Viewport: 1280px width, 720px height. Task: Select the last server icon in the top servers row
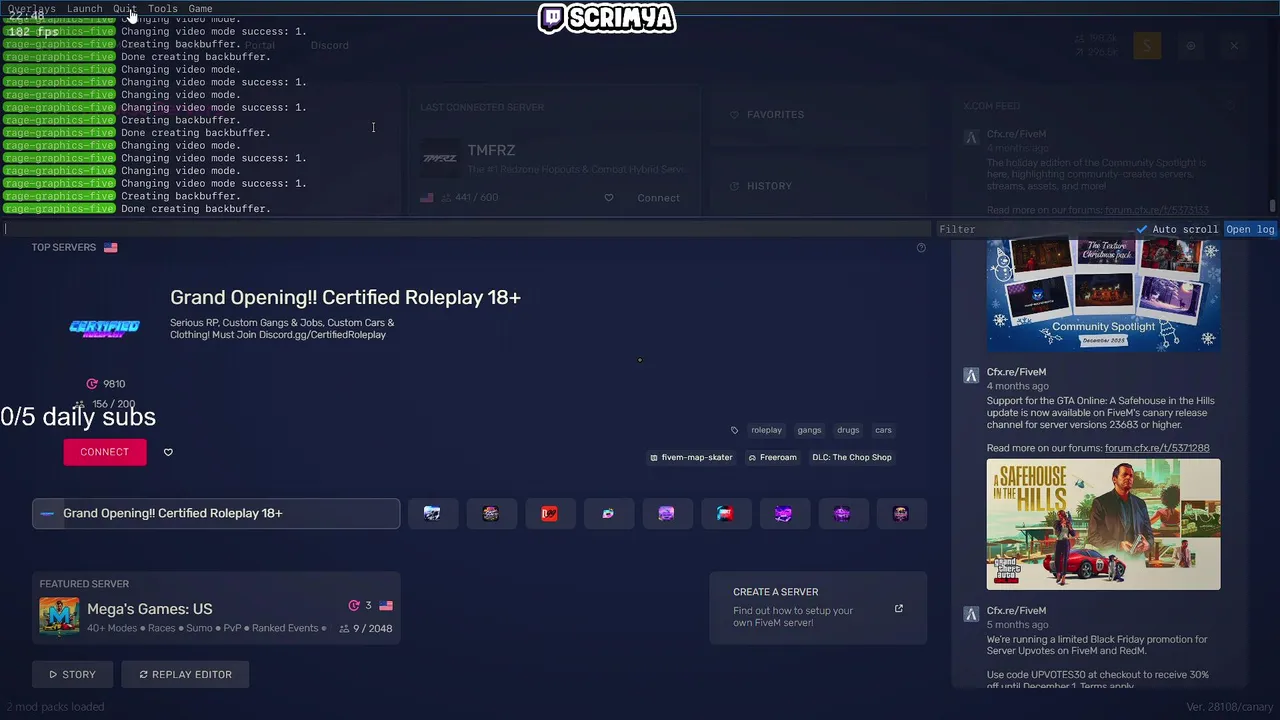(901, 513)
